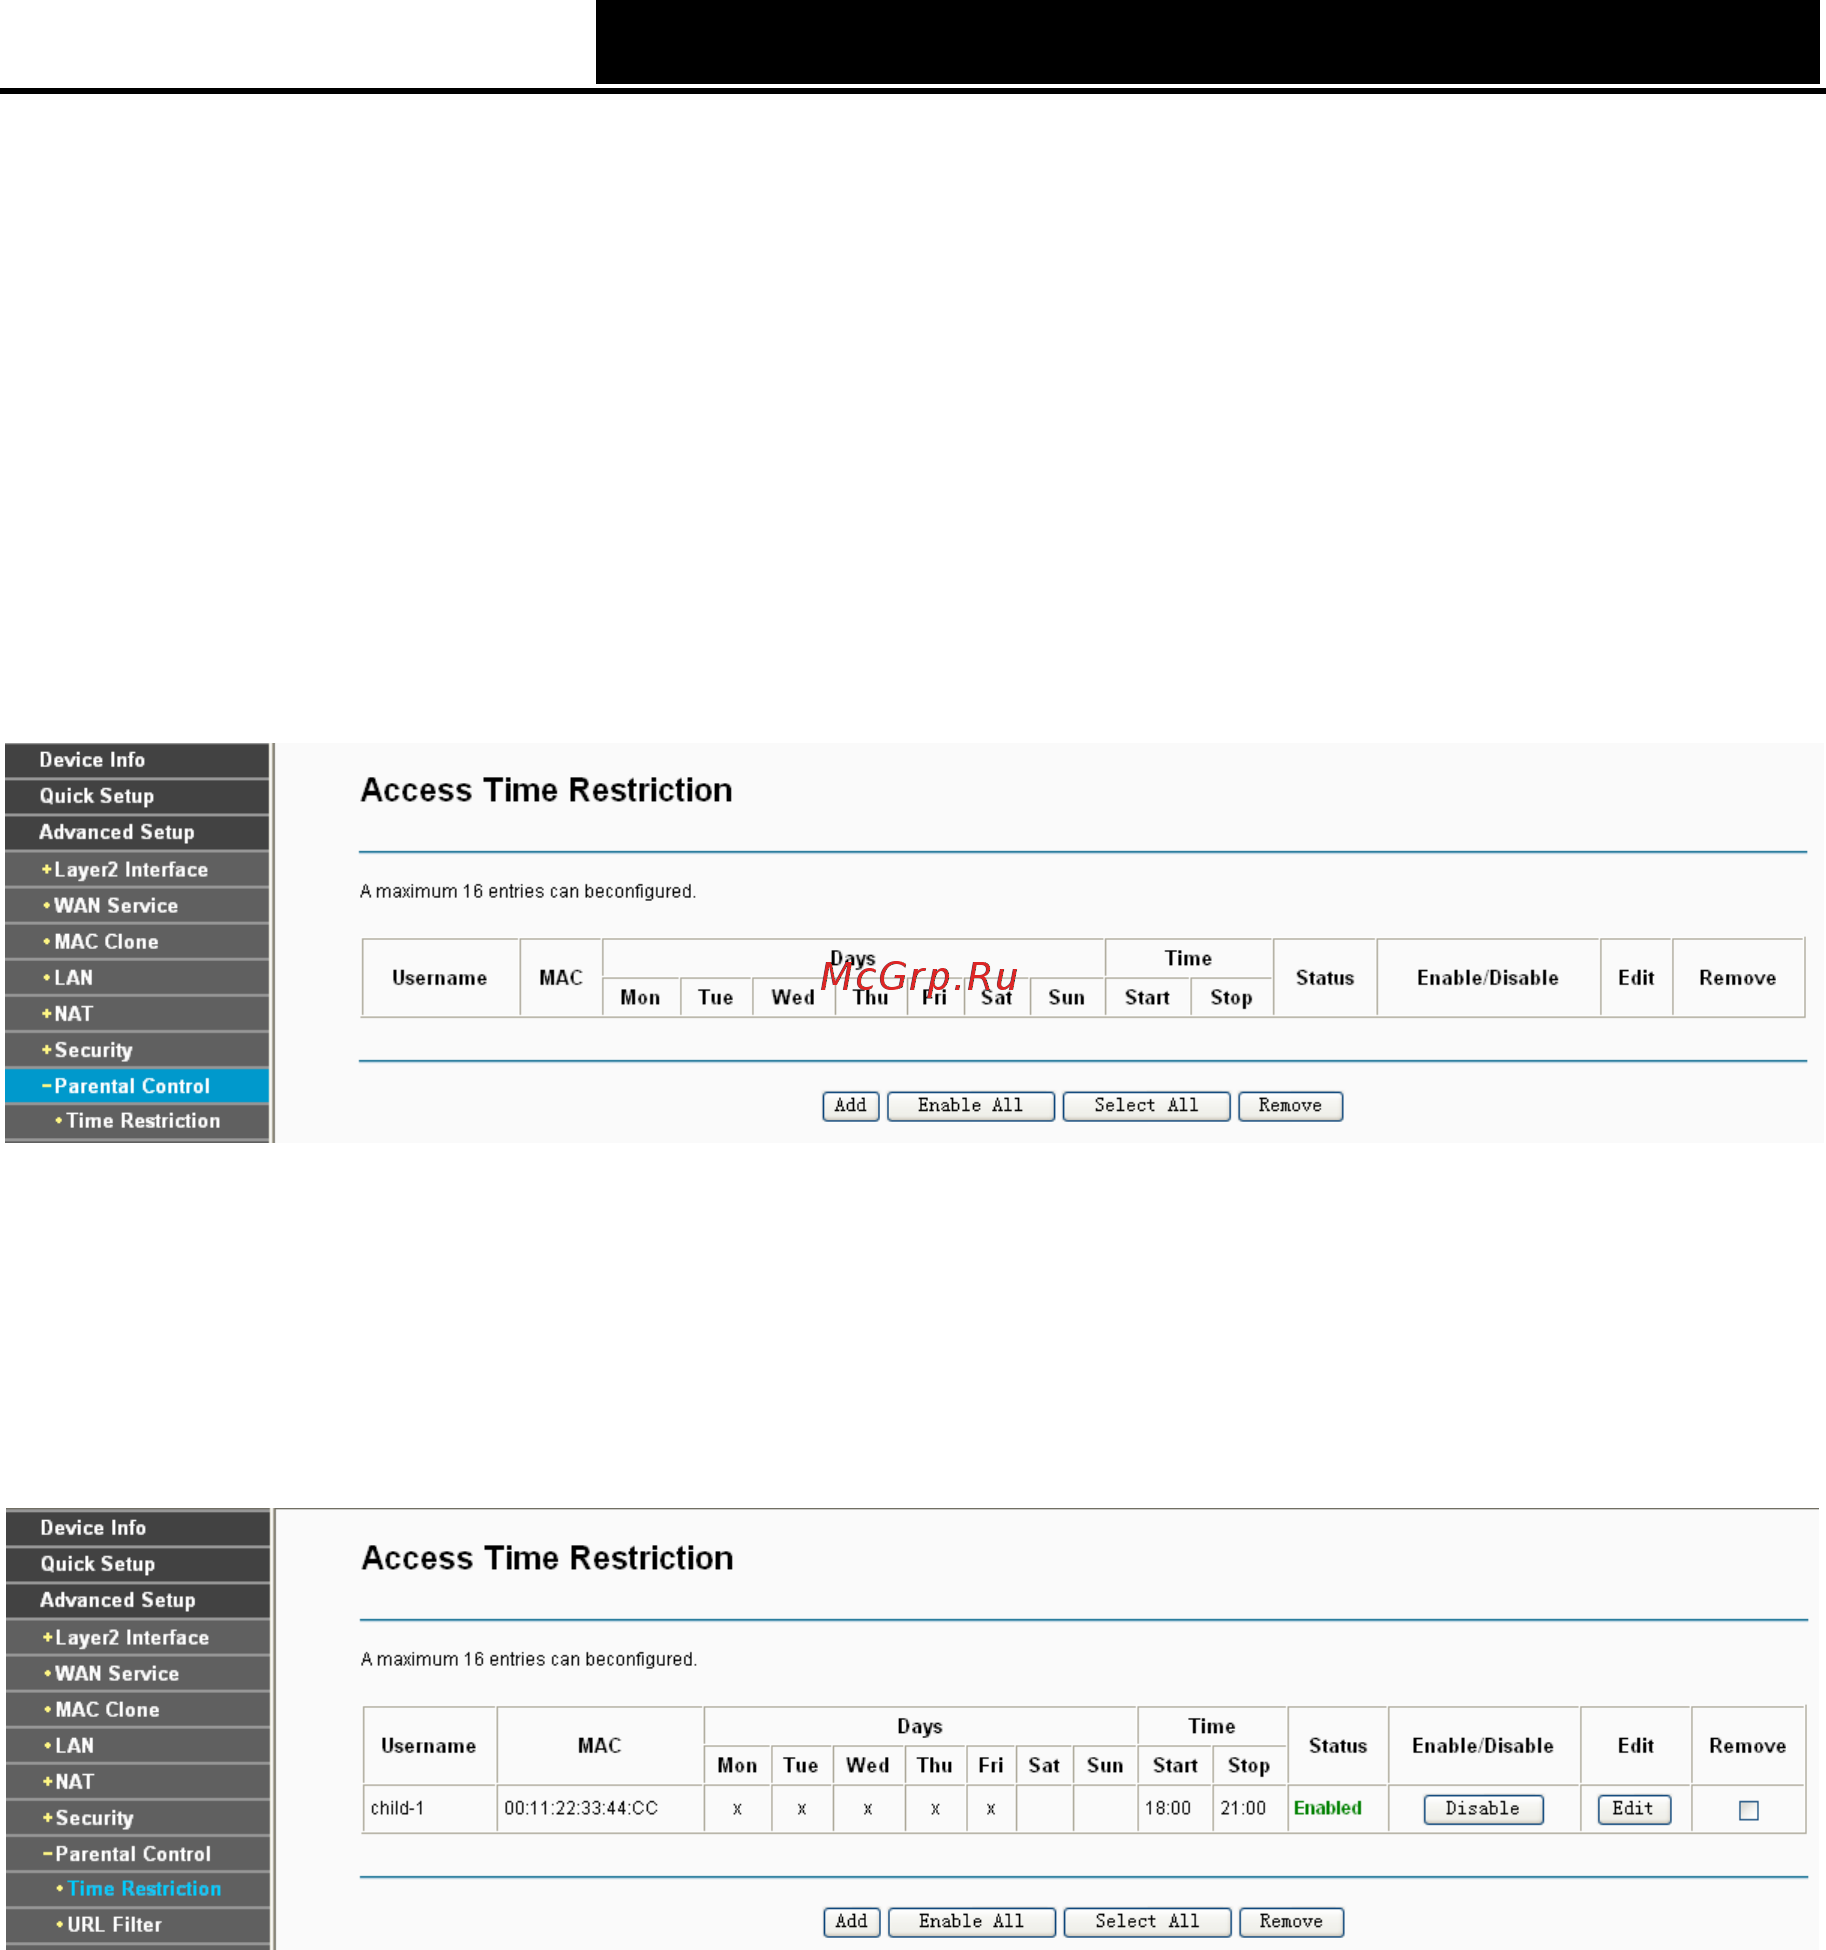
Task: Open Advanced Setup in the lower sidebar
Action: click(138, 1600)
